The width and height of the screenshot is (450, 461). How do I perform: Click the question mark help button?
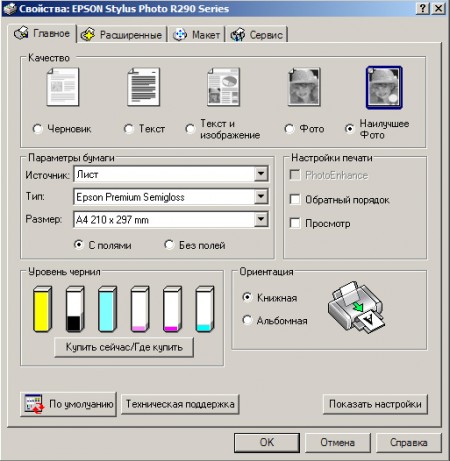[x=423, y=8]
